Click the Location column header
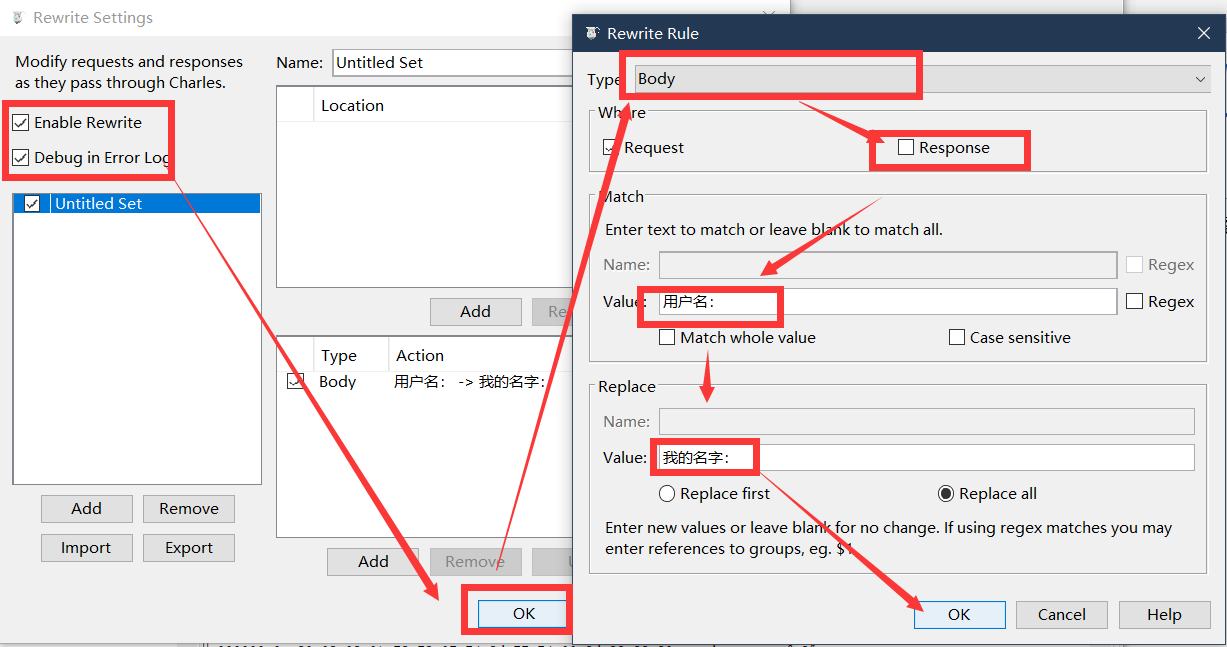Screen dimensions: 1227x647 [x=352, y=105]
